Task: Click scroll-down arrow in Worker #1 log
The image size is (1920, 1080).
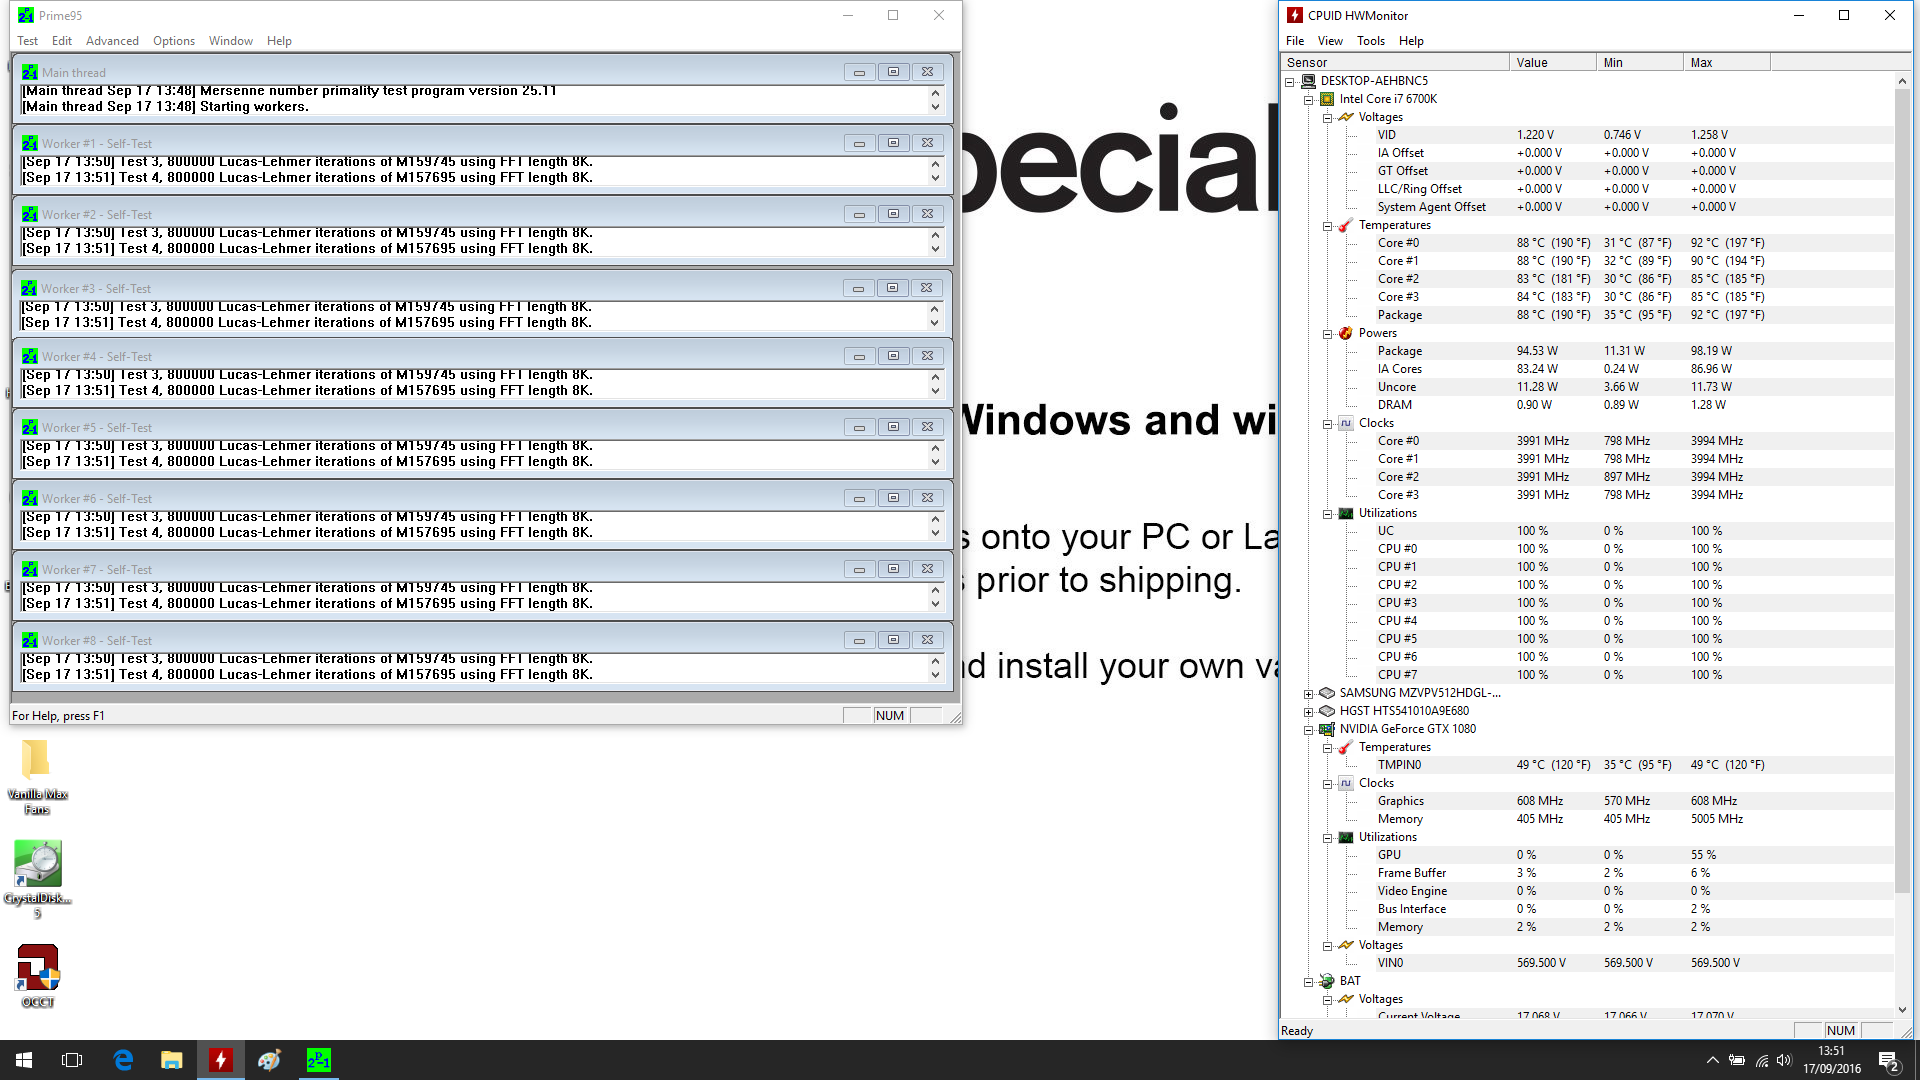Action: coord(936,178)
